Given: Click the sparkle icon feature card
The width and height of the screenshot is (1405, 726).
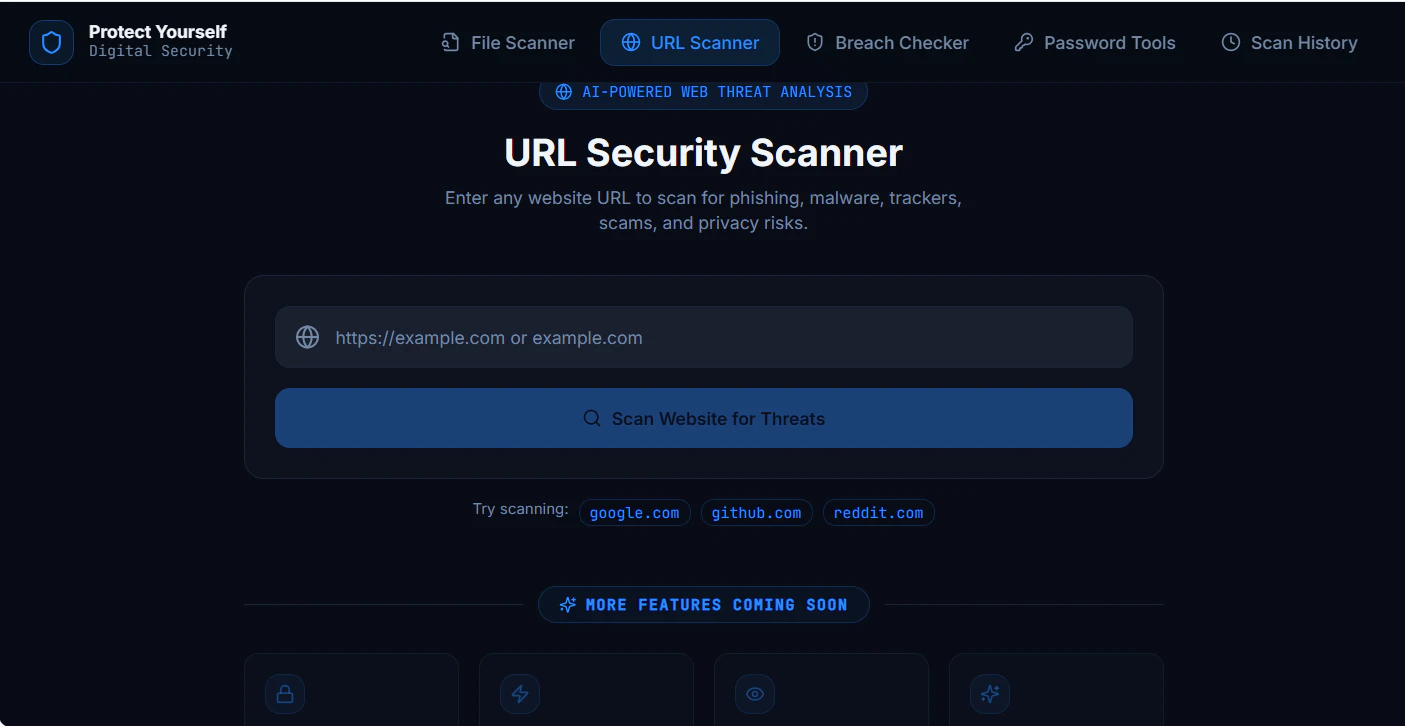Looking at the screenshot, I should click(x=989, y=693).
